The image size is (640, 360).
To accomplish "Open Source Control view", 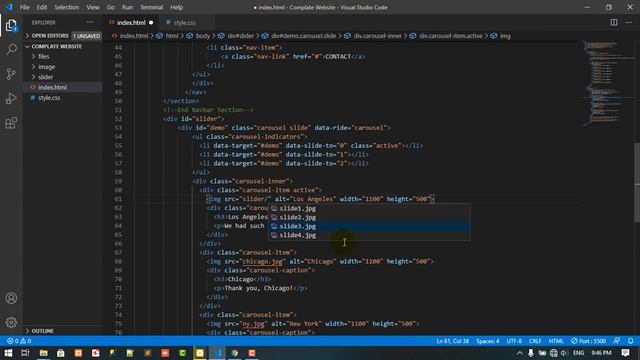I will tap(11, 74).
